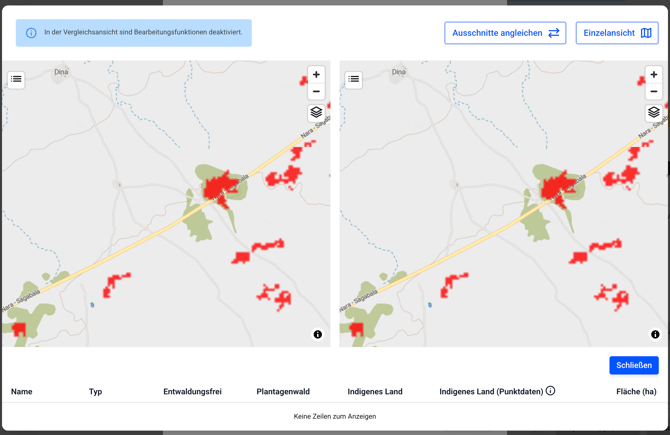Click info icon beside Indigenes Land (Punktdaten)
The height and width of the screenshot is (435, 670).
pyautogui.click(x=550, y=391)
